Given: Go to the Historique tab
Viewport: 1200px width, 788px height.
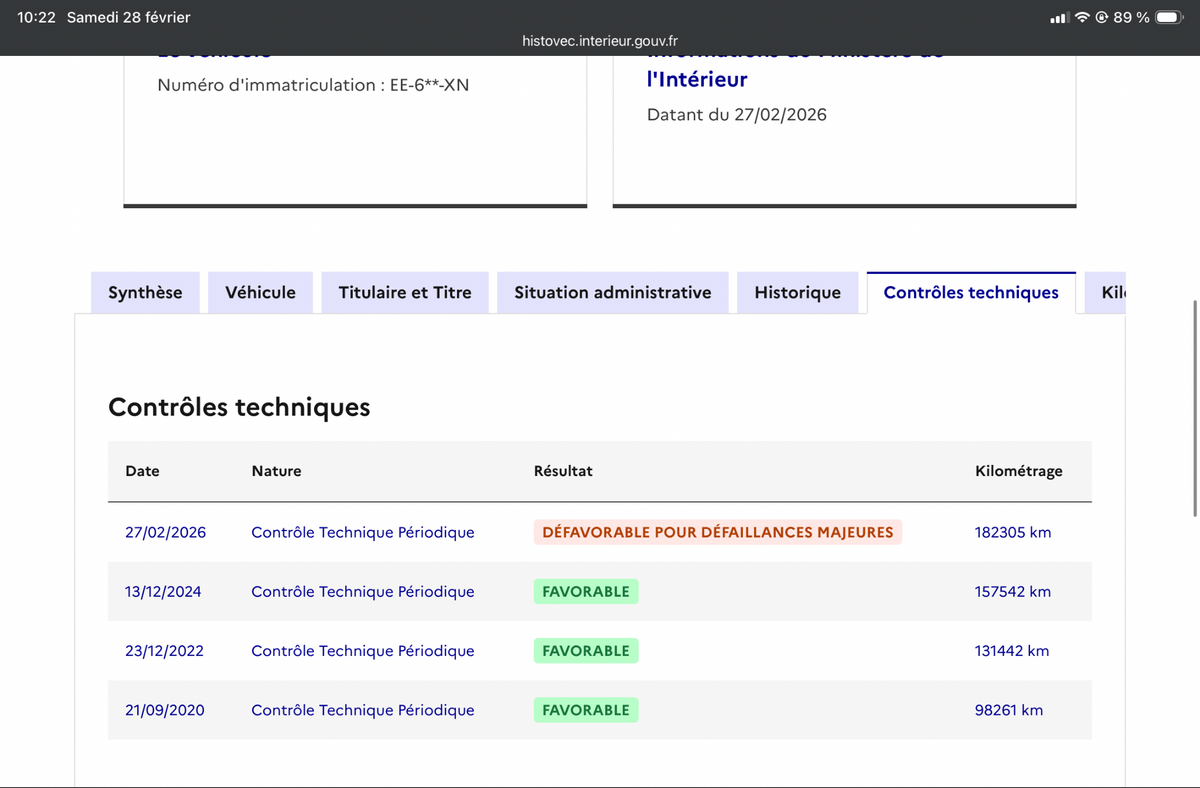Looking at the screenshot, I should [x=798, y=292].
